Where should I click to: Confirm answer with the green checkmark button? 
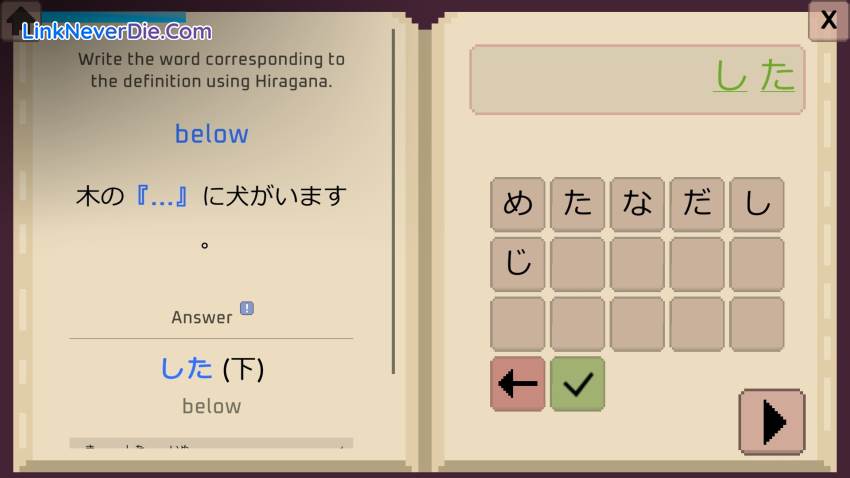click(577, 384)
